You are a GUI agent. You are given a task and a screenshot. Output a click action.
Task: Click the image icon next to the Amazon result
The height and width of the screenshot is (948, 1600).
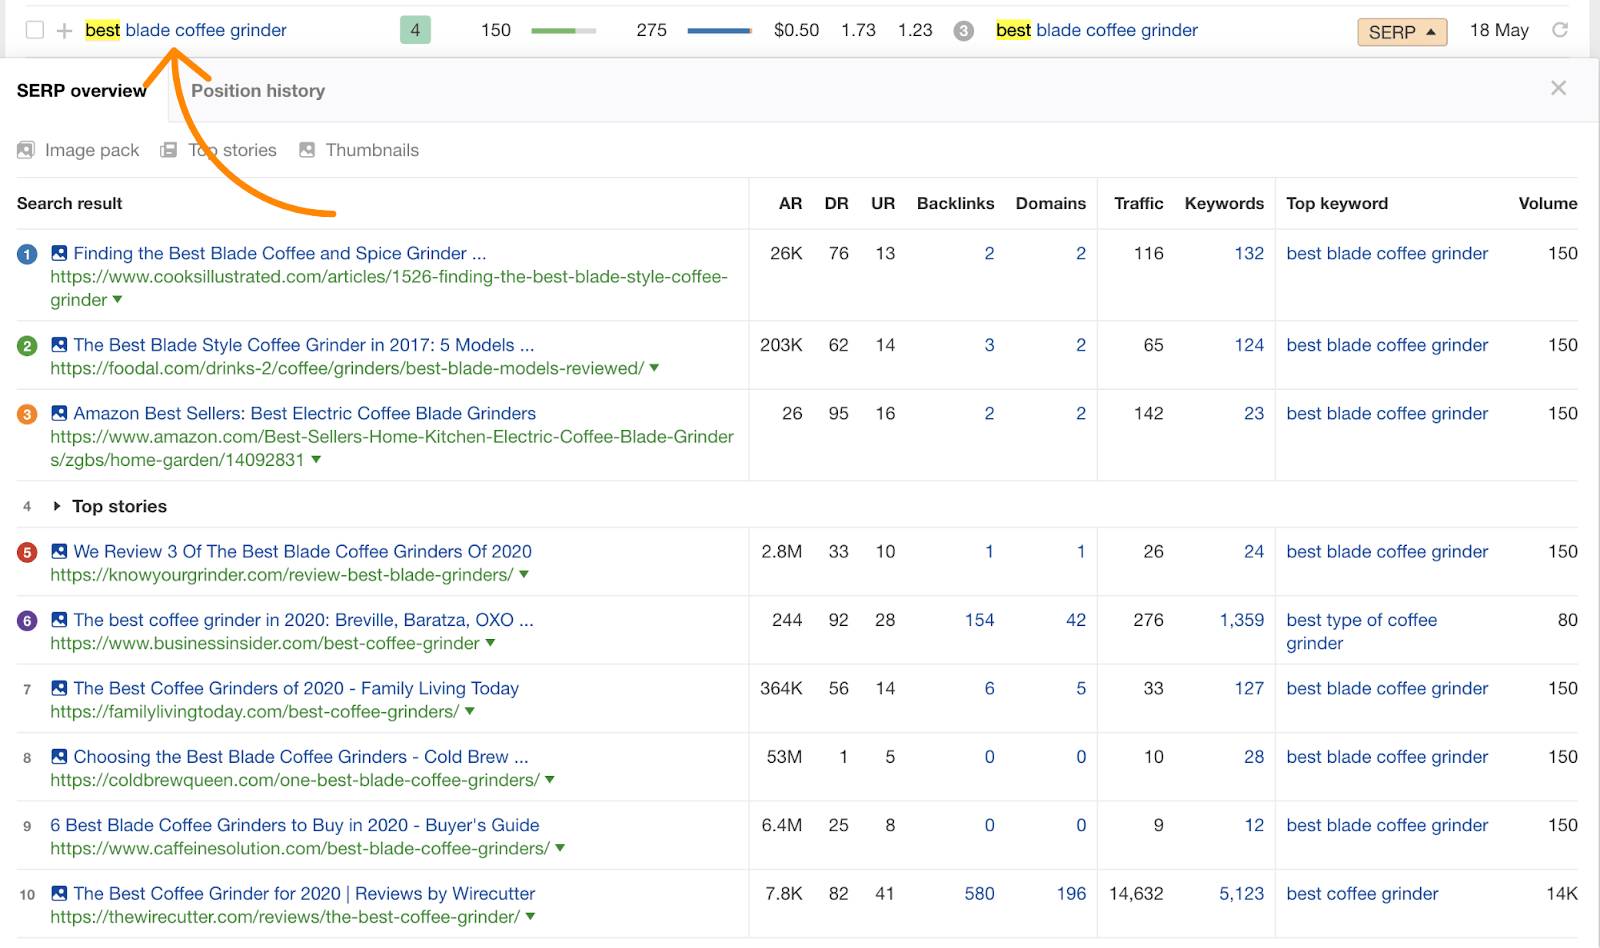[58, 412]
